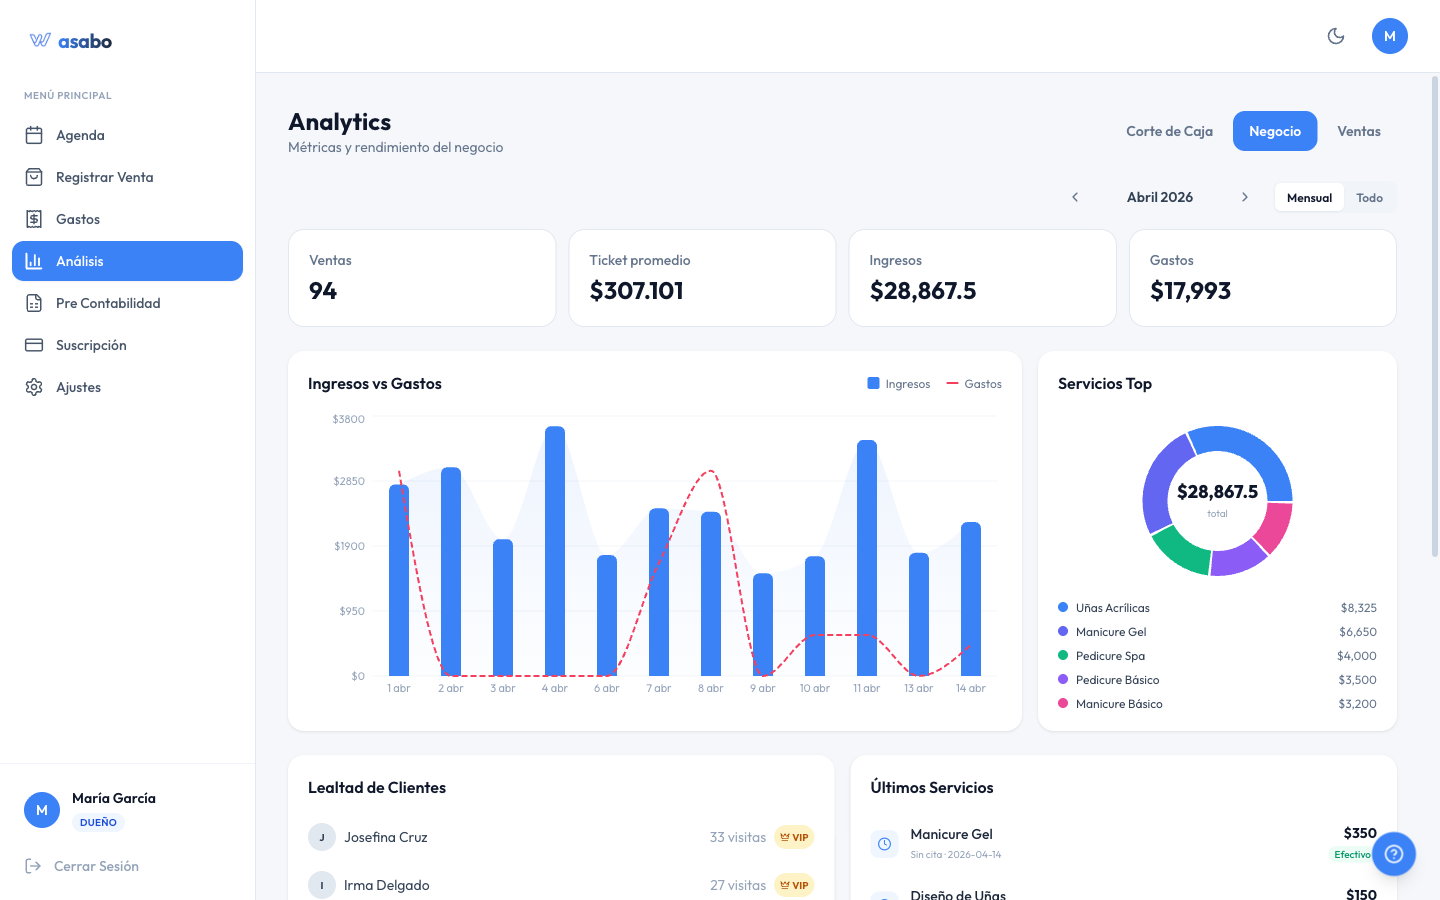
Task: Open Pre Contabilidad menu item
Action: pos(127,303)
